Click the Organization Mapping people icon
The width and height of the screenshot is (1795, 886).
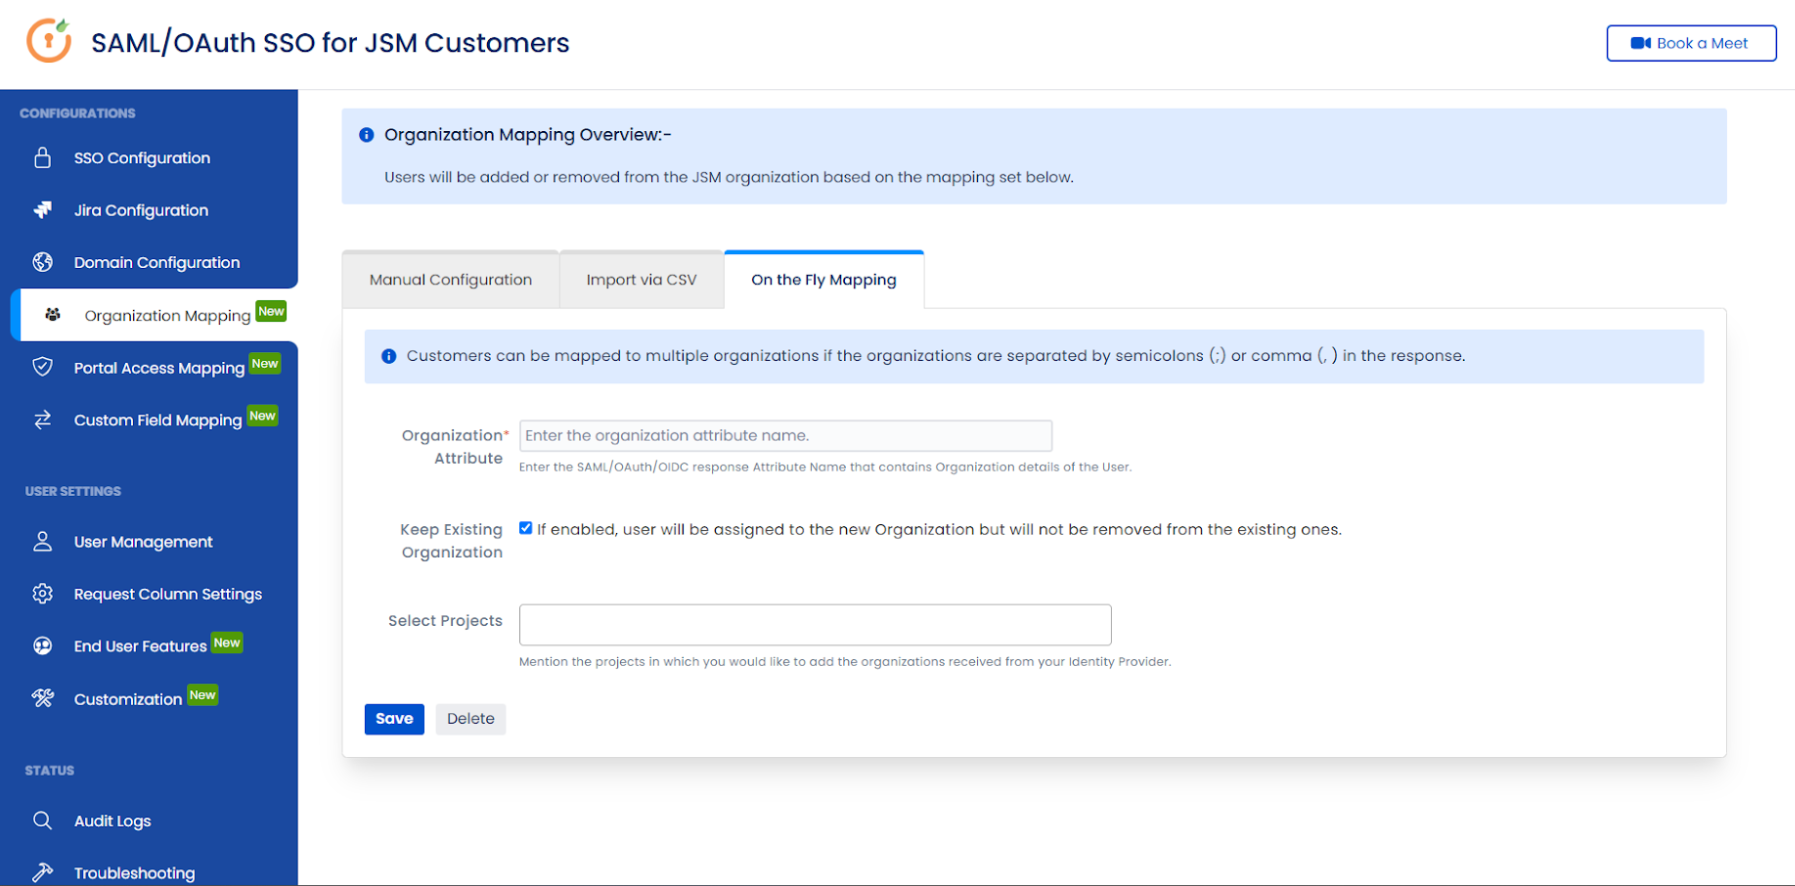point(53,315)
